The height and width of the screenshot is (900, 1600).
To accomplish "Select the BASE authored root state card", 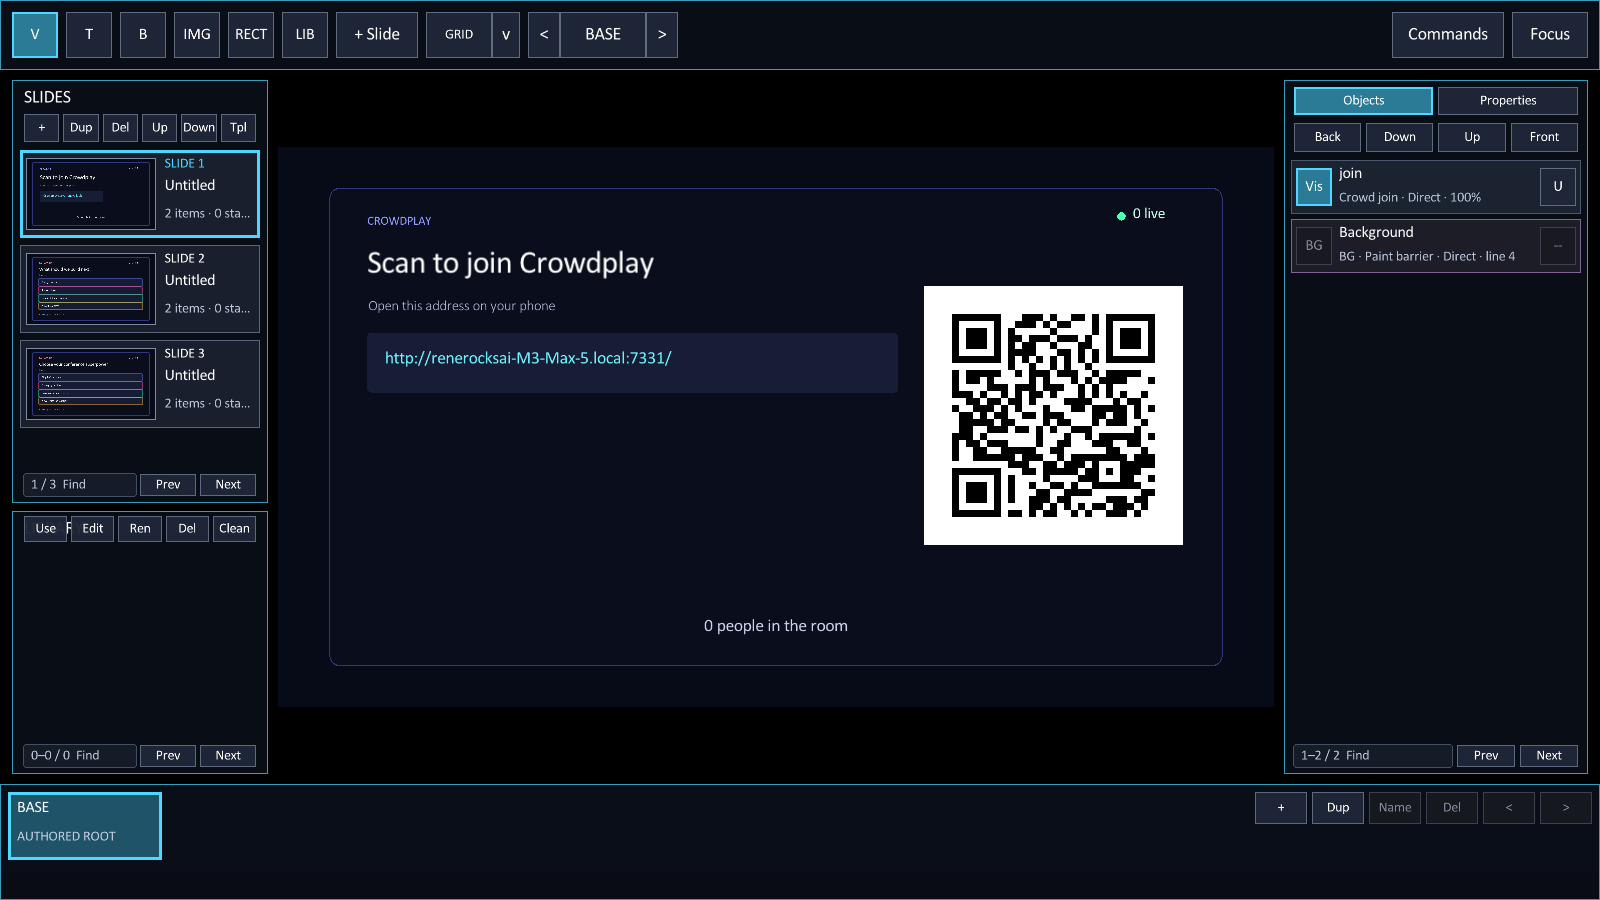I will pos(85,826).
